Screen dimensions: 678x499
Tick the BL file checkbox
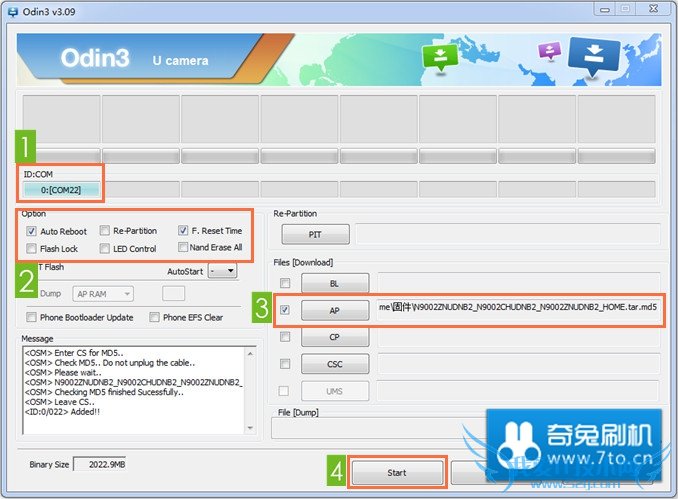tap(285, 283)
